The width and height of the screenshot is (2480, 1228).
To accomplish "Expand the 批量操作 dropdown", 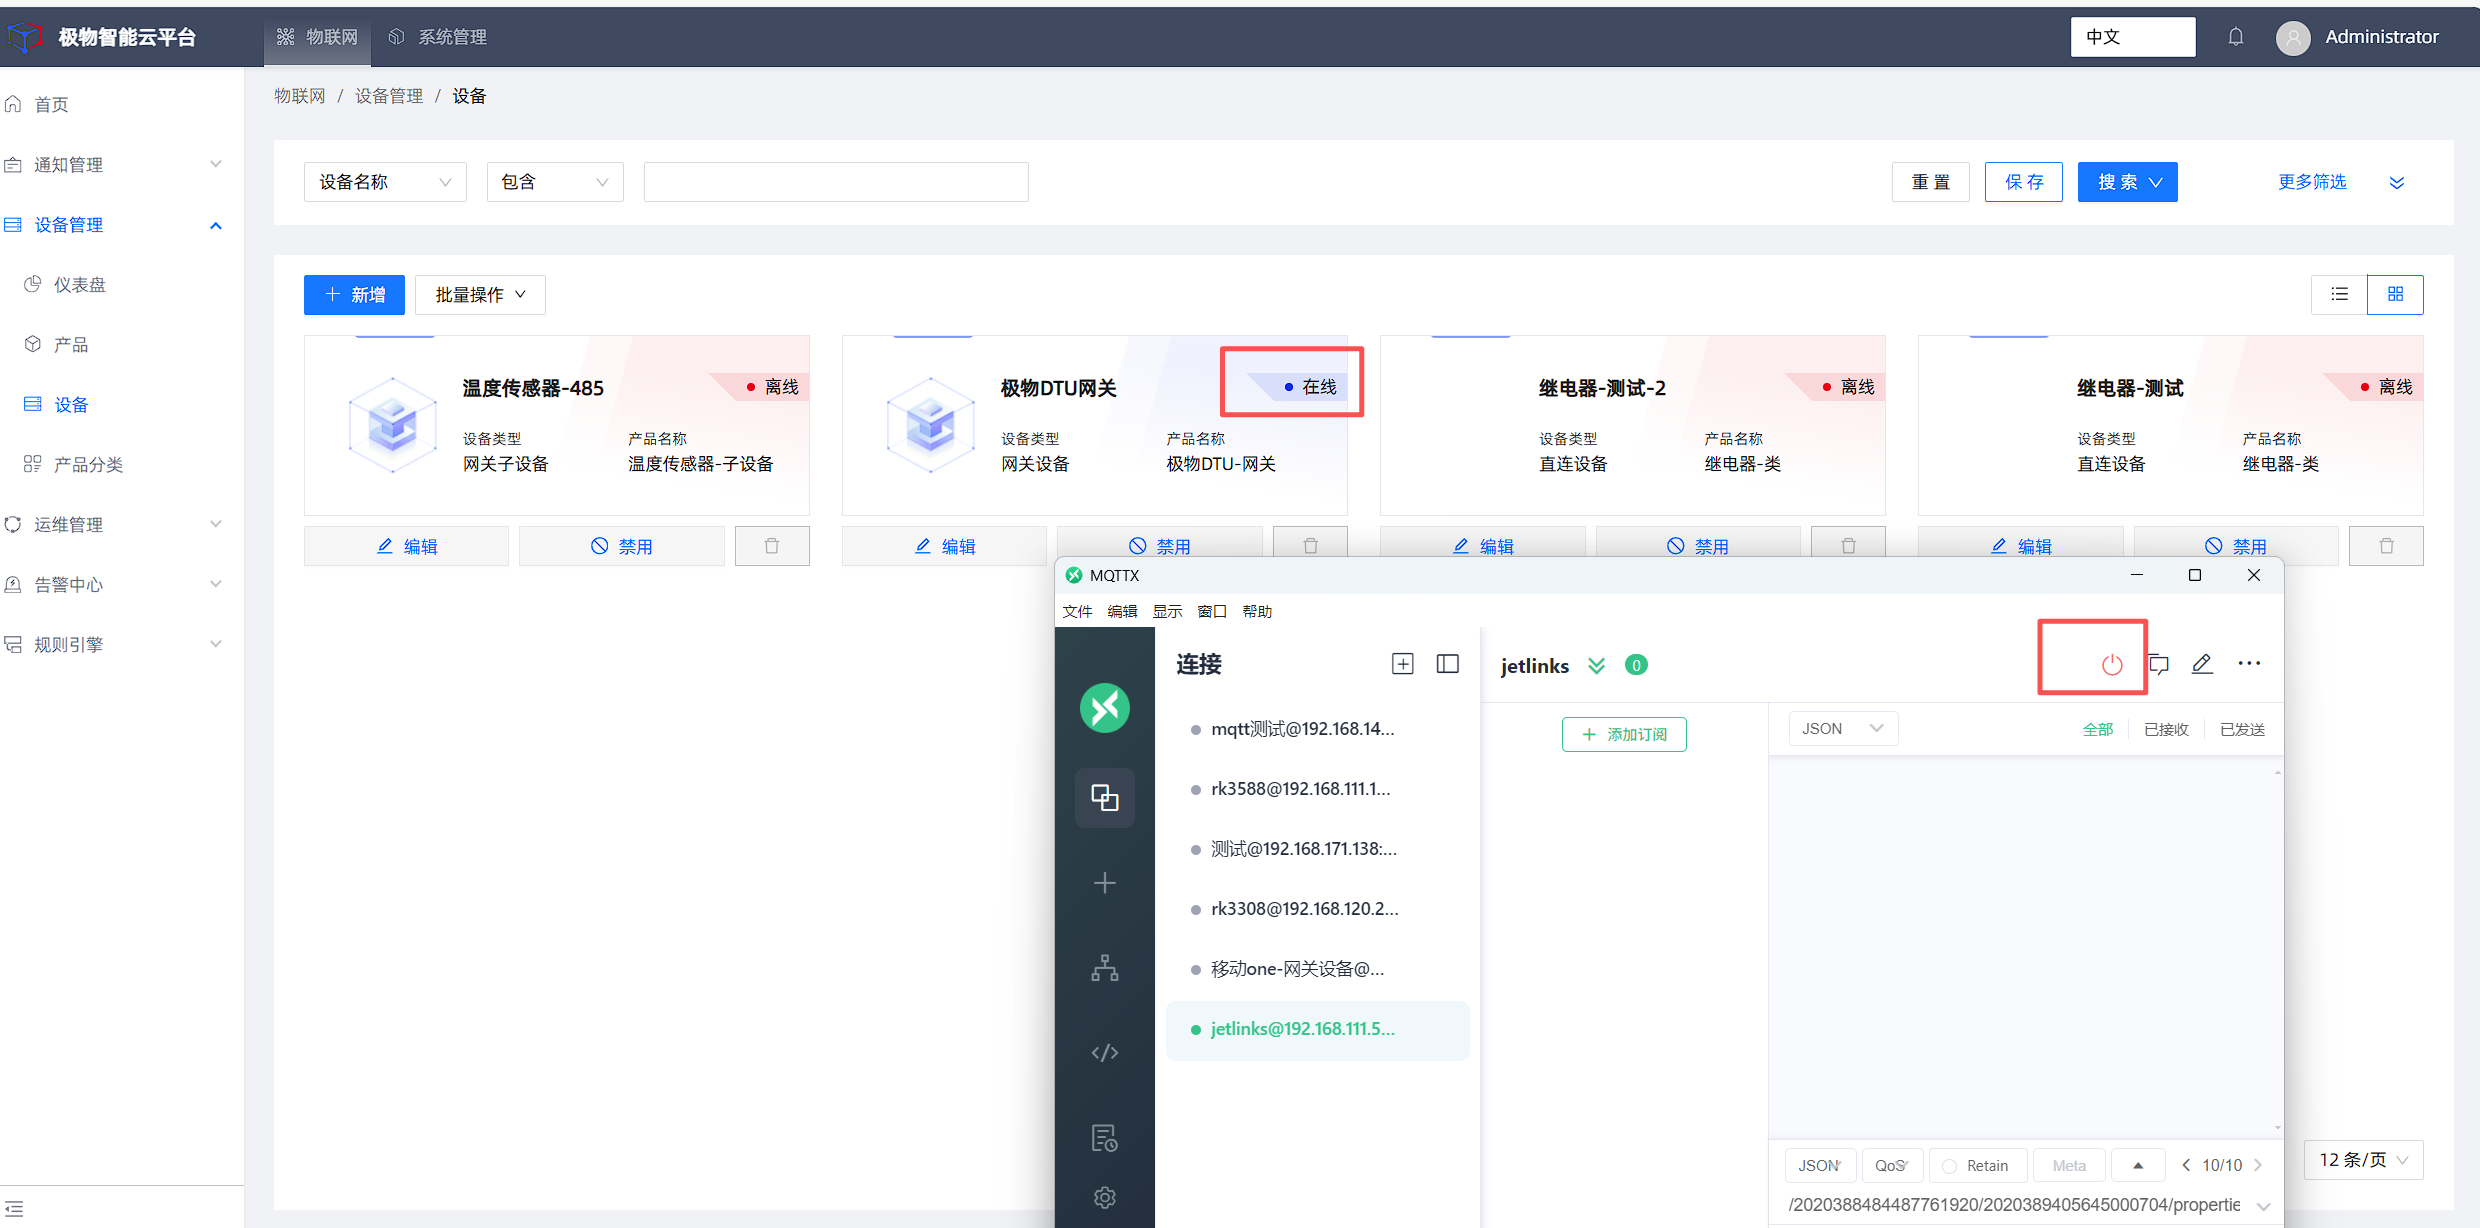I will (x=480, y=295).
